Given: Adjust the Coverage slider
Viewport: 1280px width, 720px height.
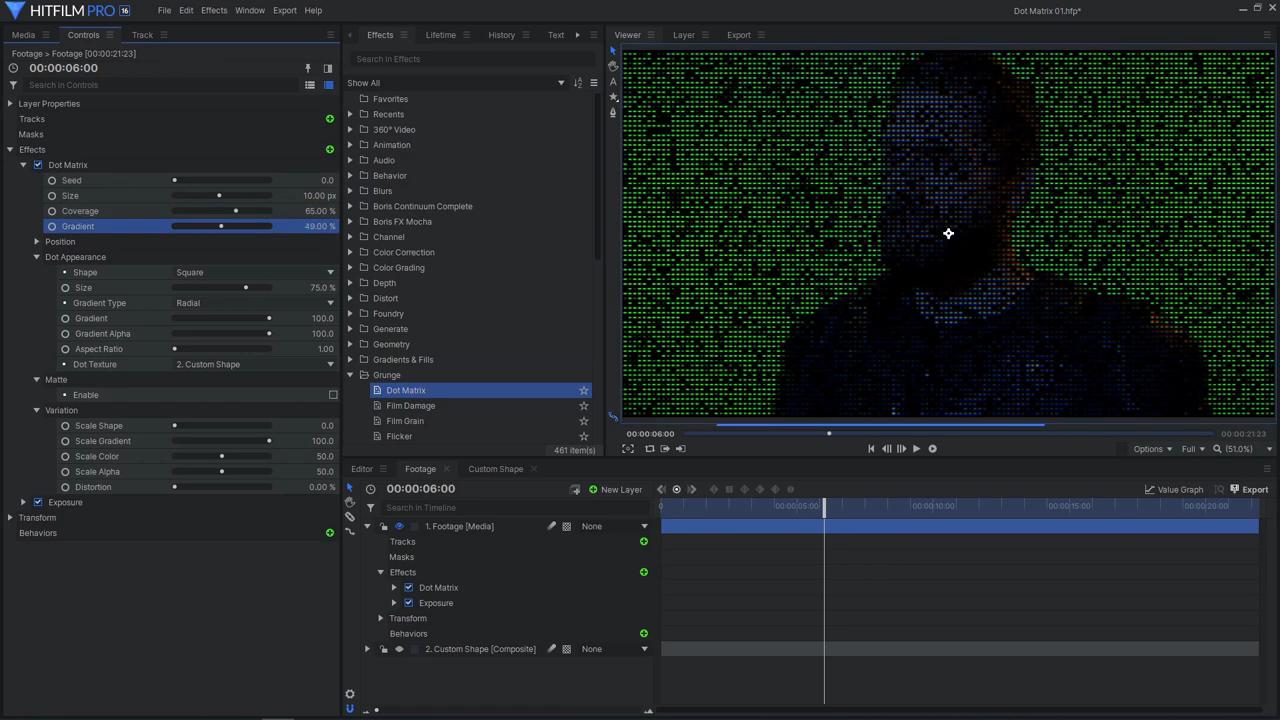Looking at the screenshot, I should coord(222,211).
